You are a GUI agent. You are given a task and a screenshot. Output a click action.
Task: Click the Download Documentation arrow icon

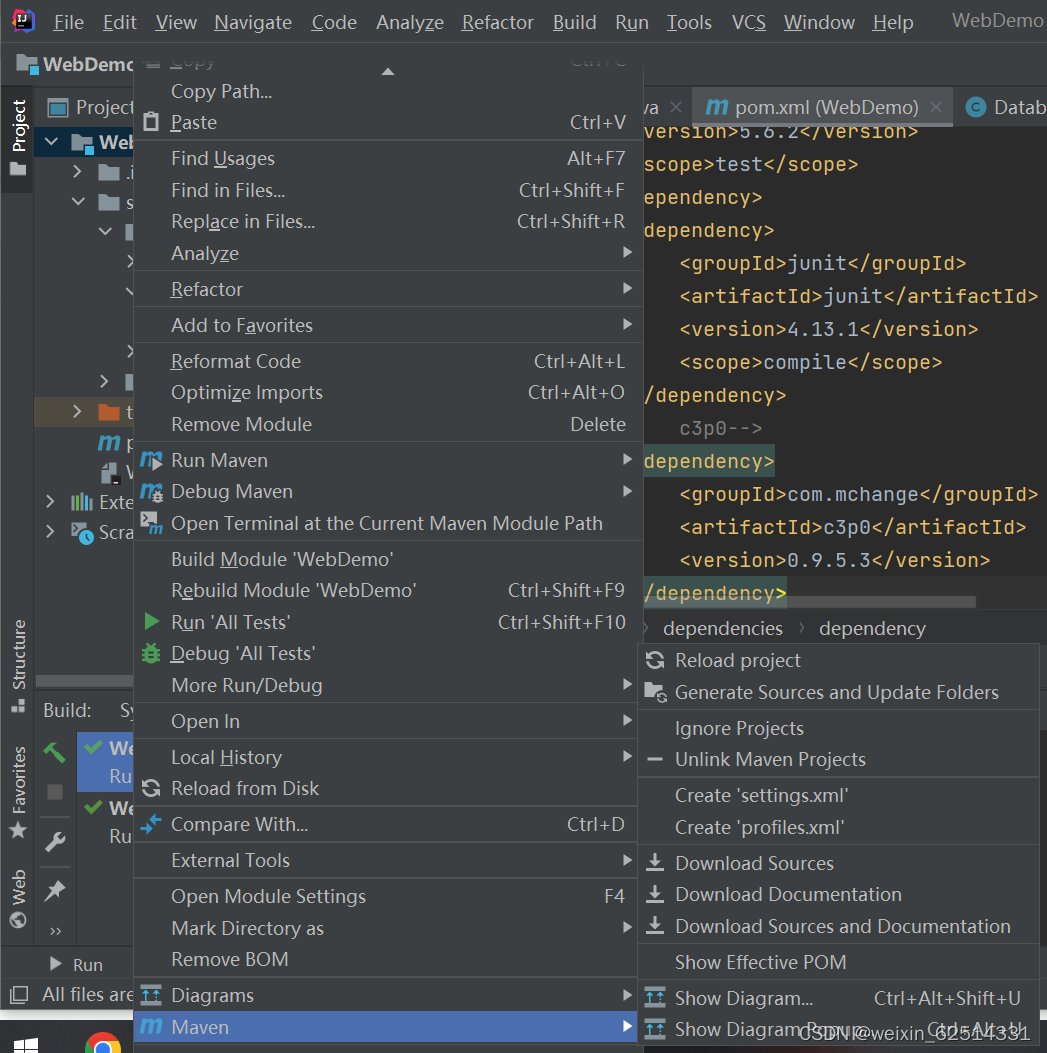click(655, 894)
